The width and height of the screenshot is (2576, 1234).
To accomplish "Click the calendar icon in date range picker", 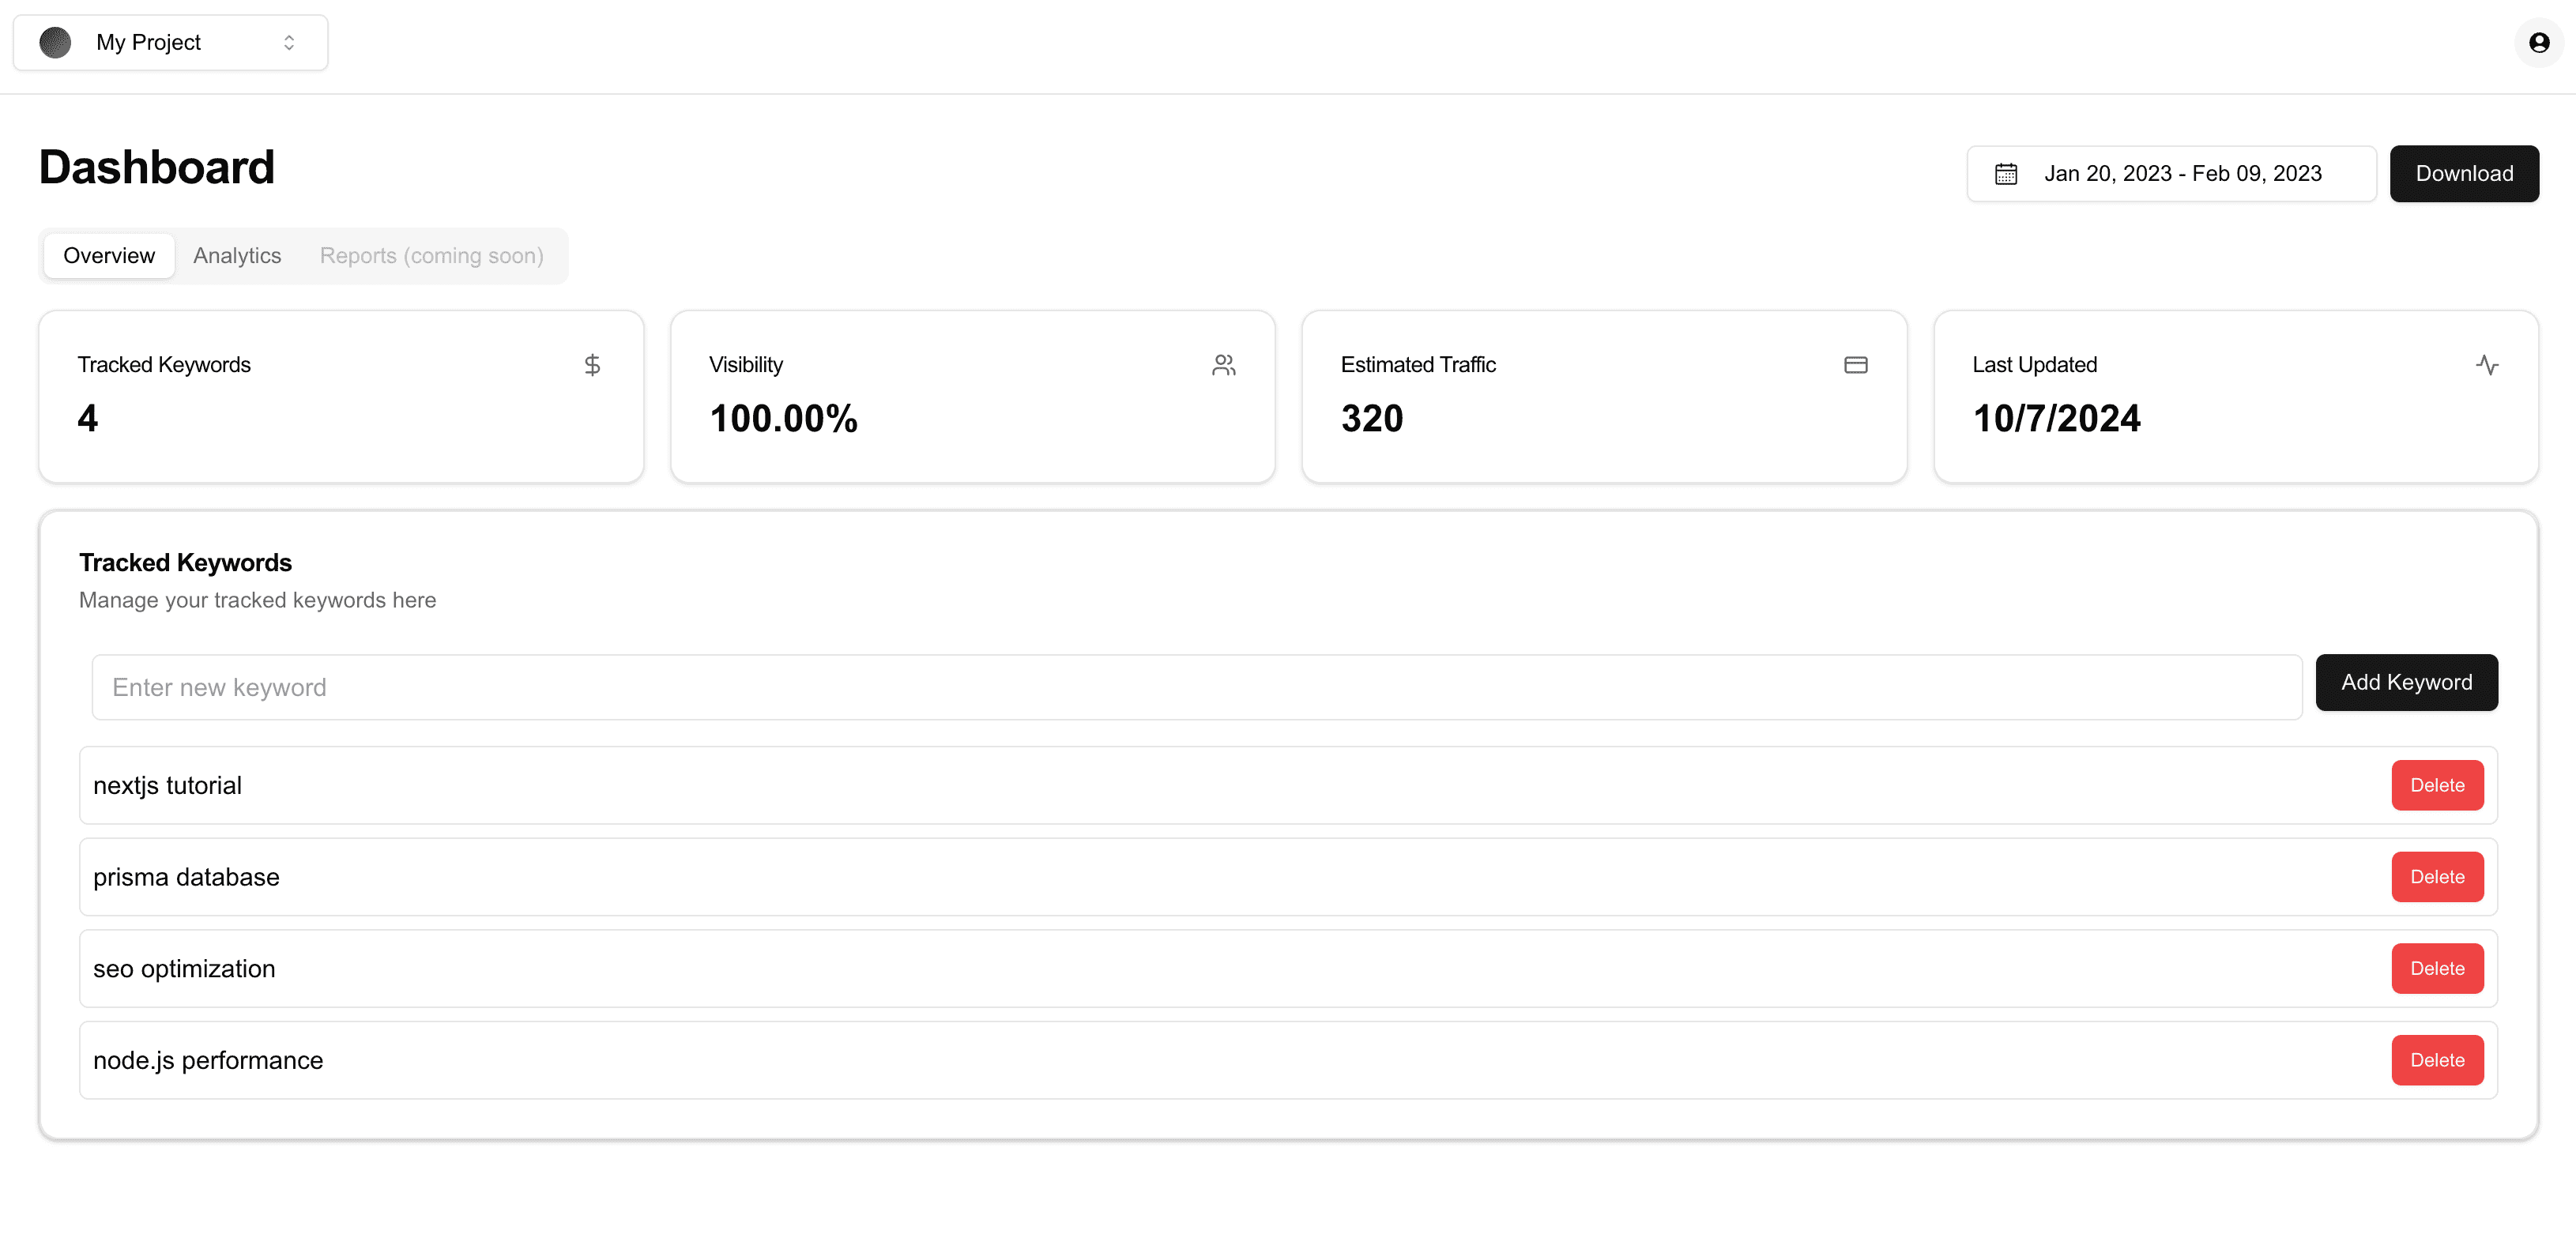I will (x=2006, y=174).
